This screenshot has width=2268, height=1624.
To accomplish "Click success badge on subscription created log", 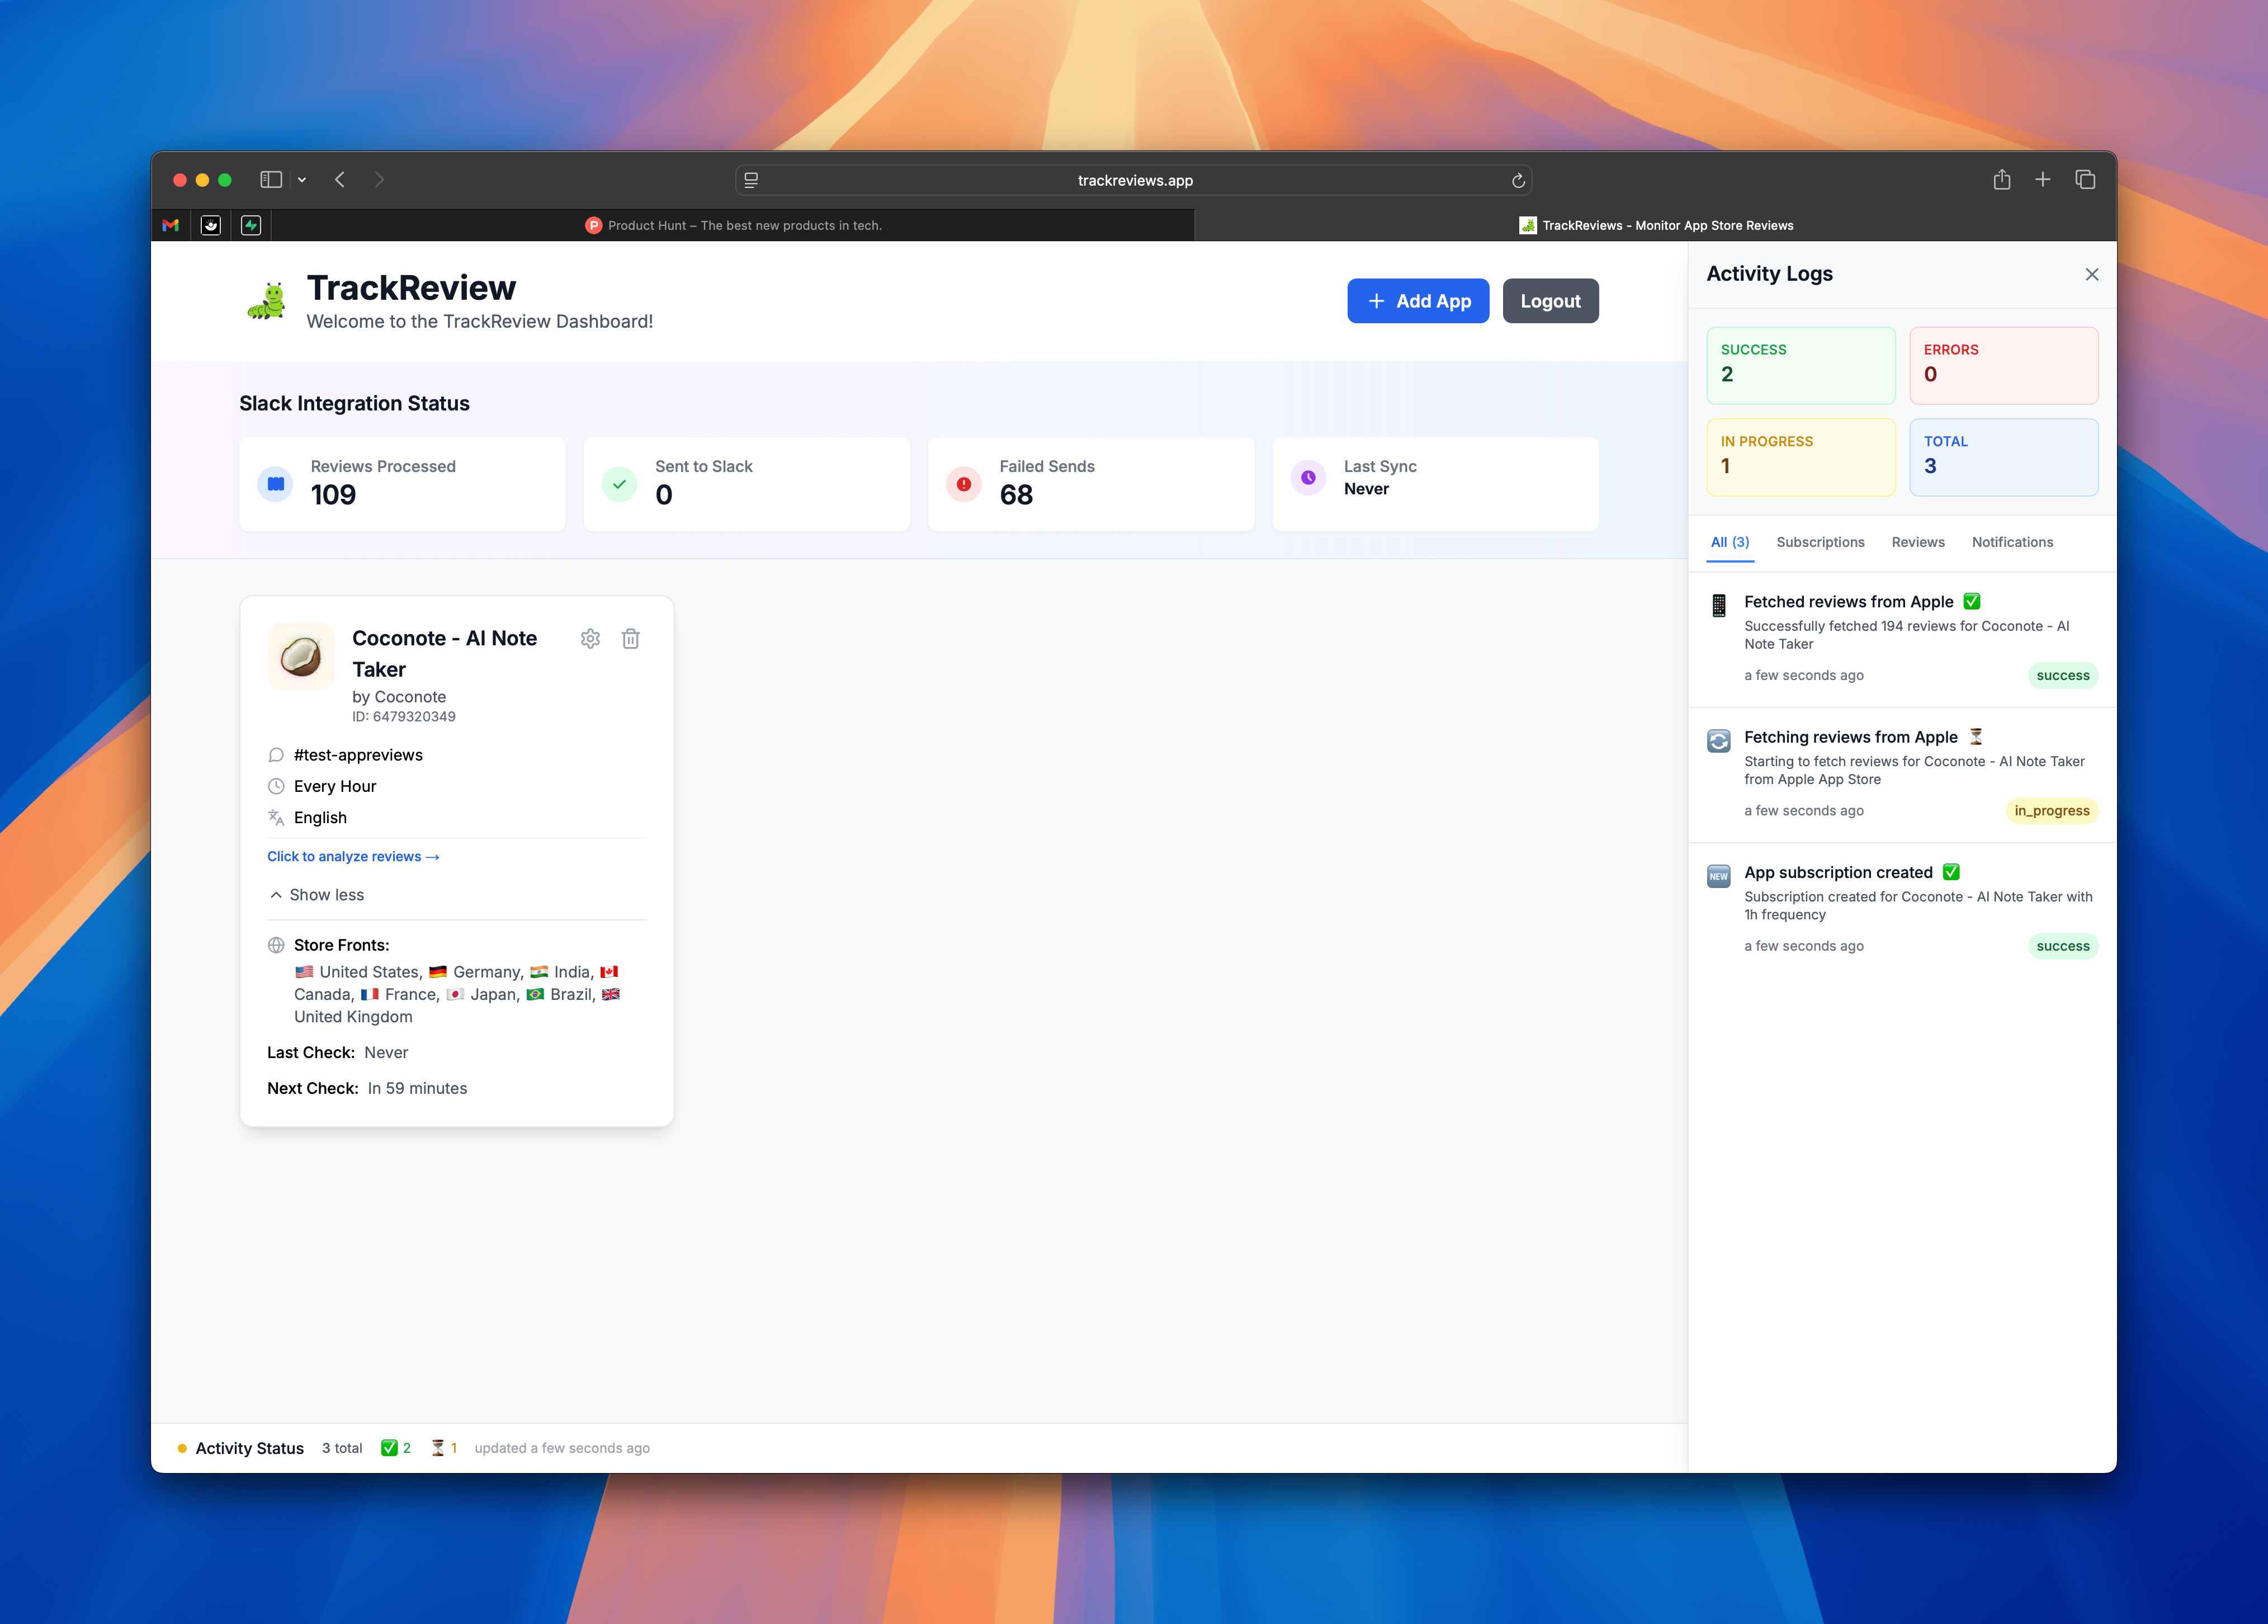I will pyautogui.click(x=2062, y=946).
